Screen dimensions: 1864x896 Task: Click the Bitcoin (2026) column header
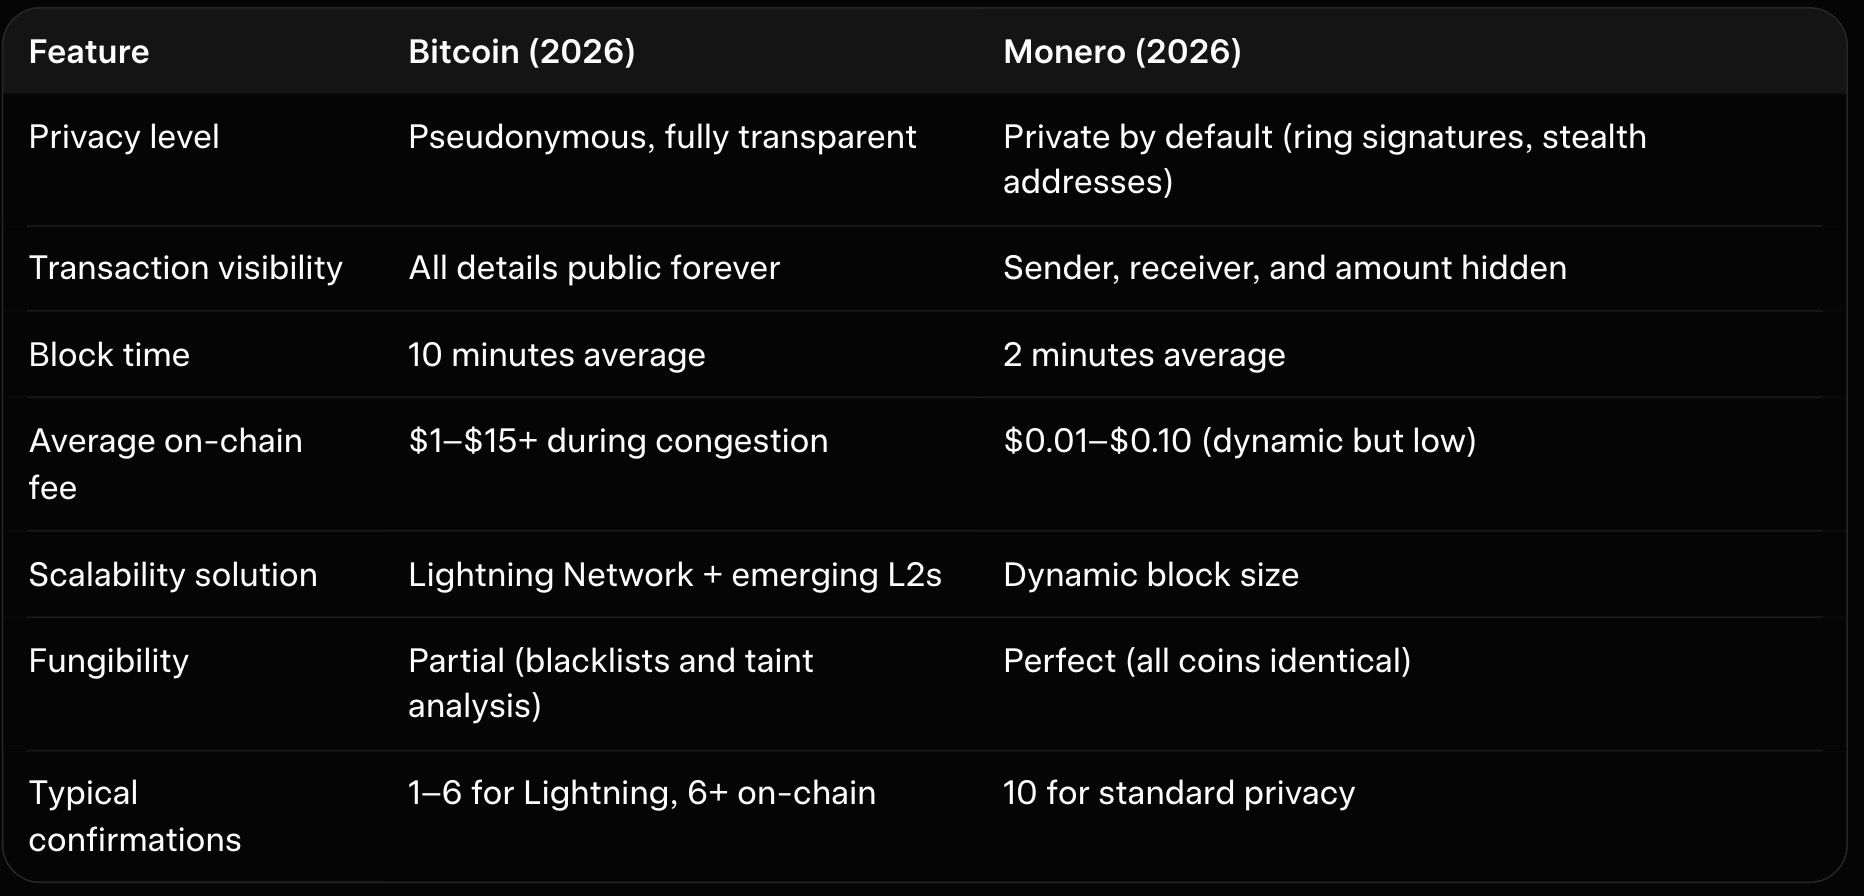click(x=521, y=52)
